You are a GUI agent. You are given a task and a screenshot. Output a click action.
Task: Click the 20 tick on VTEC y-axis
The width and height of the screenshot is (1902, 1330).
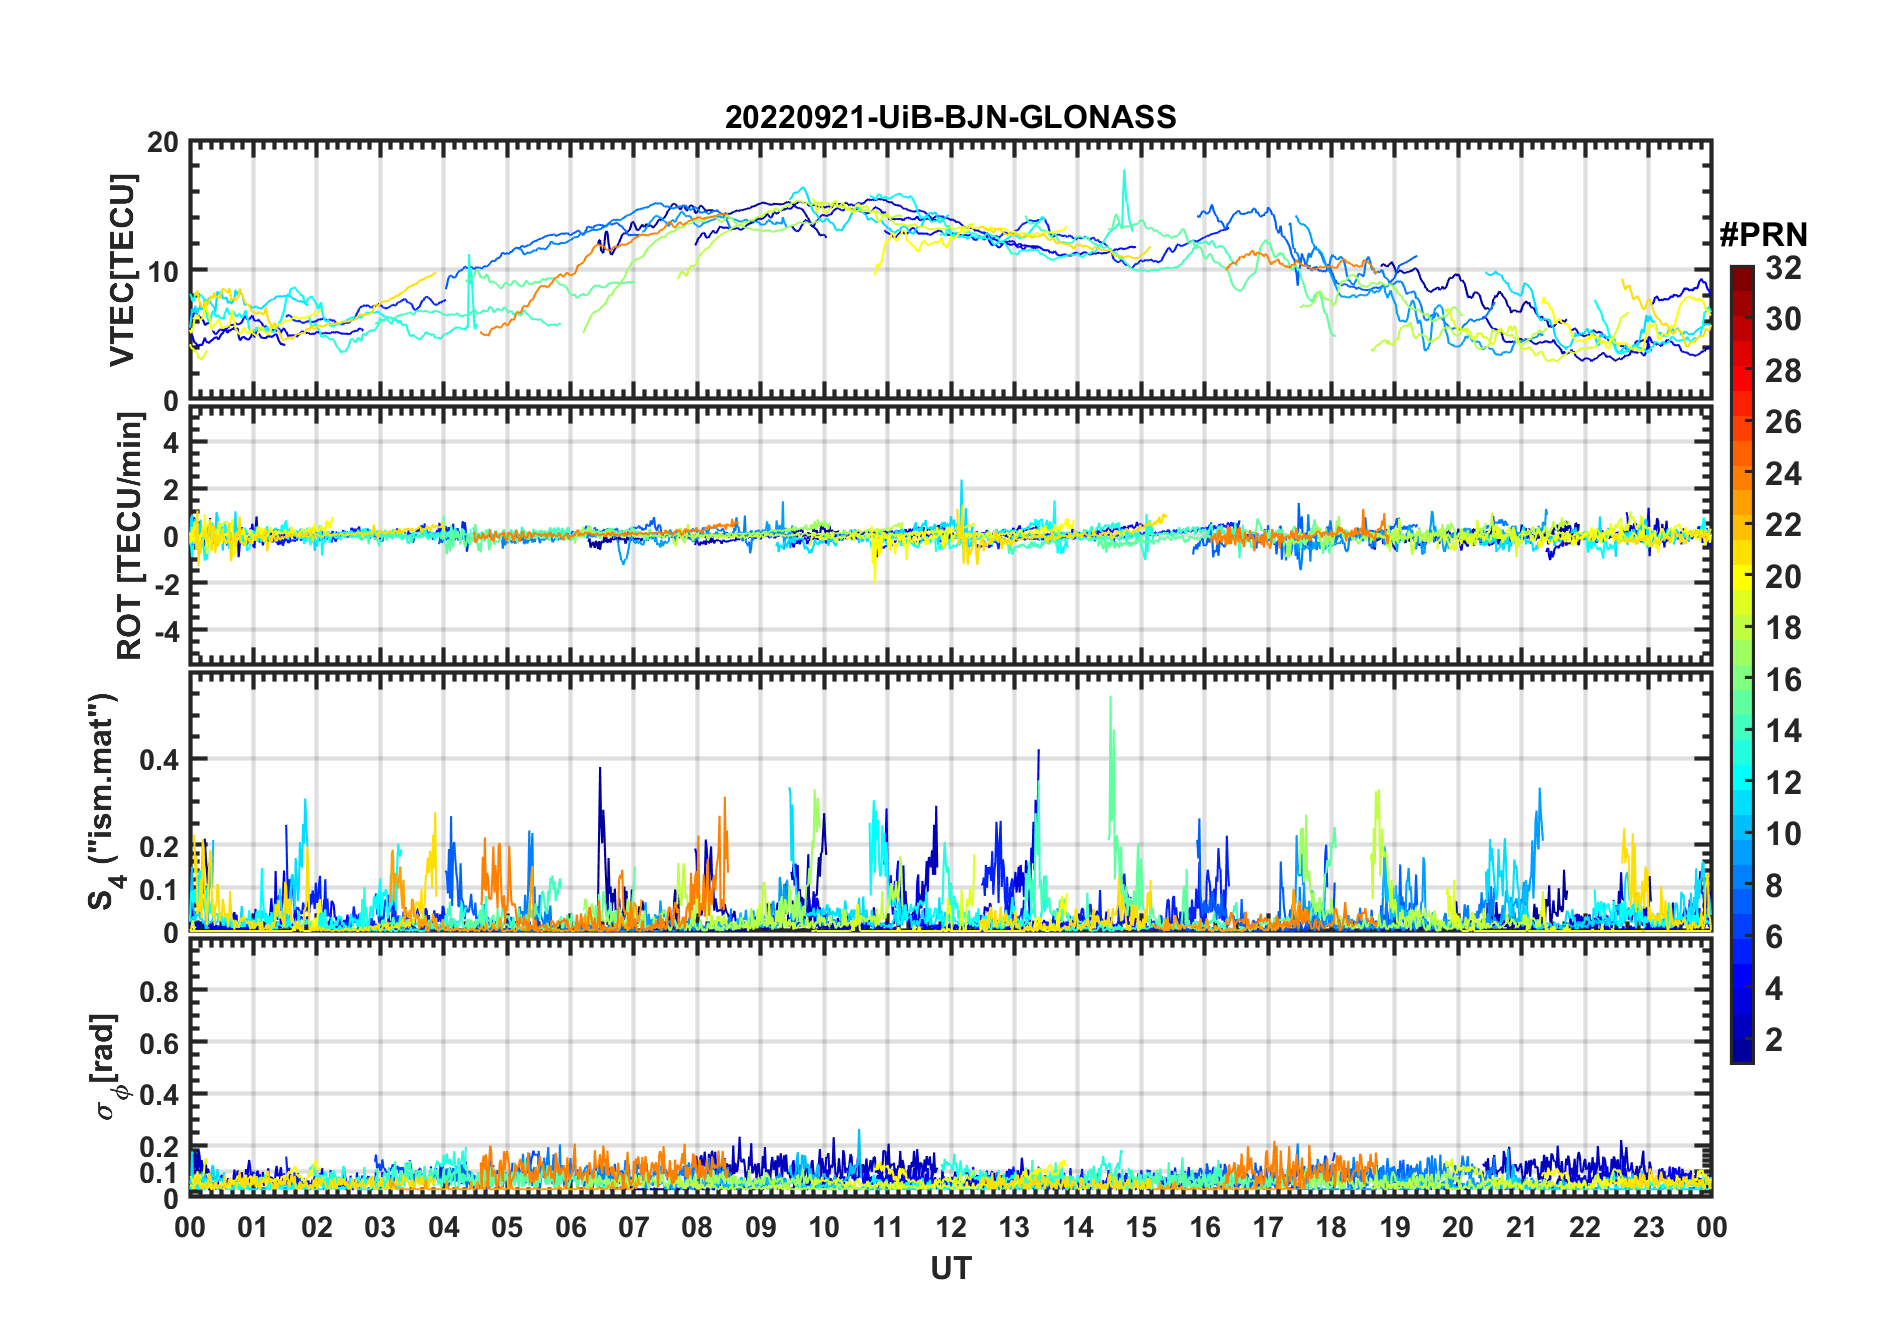point(163,142)
